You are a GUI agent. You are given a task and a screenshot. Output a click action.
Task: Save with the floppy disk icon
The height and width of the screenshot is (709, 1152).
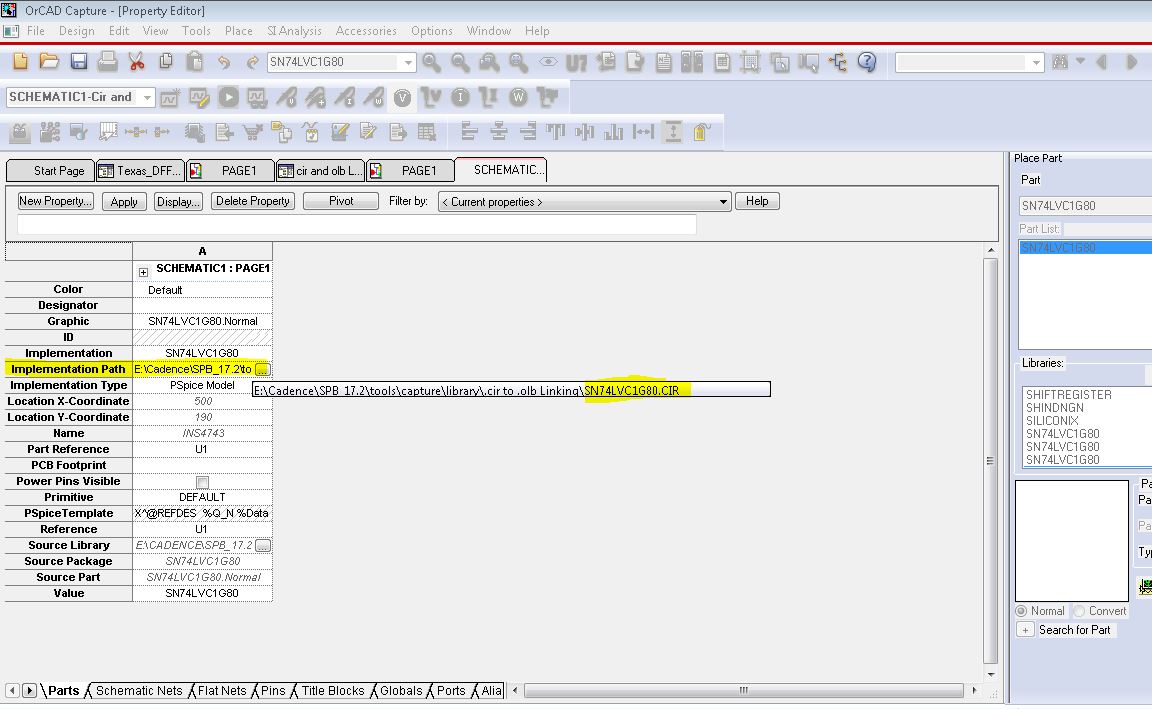coord(79,62)
